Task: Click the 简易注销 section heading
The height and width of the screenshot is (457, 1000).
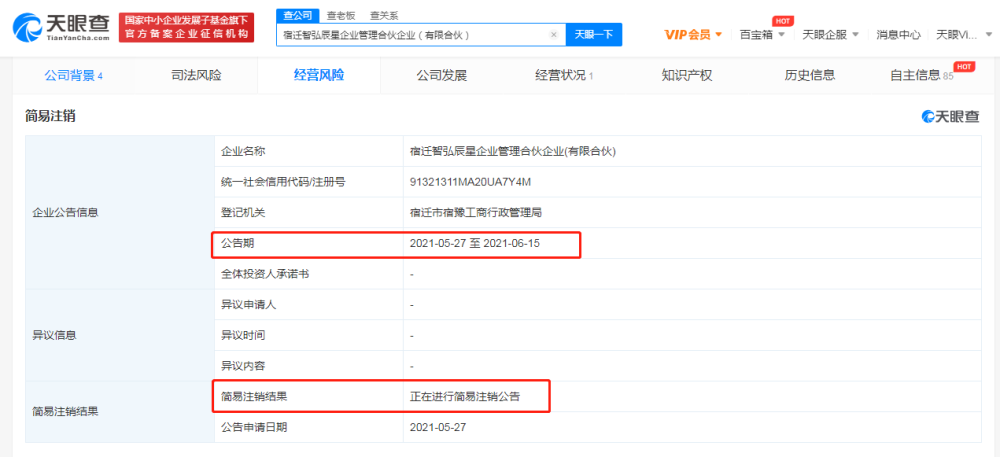Action: click(50, 116)
